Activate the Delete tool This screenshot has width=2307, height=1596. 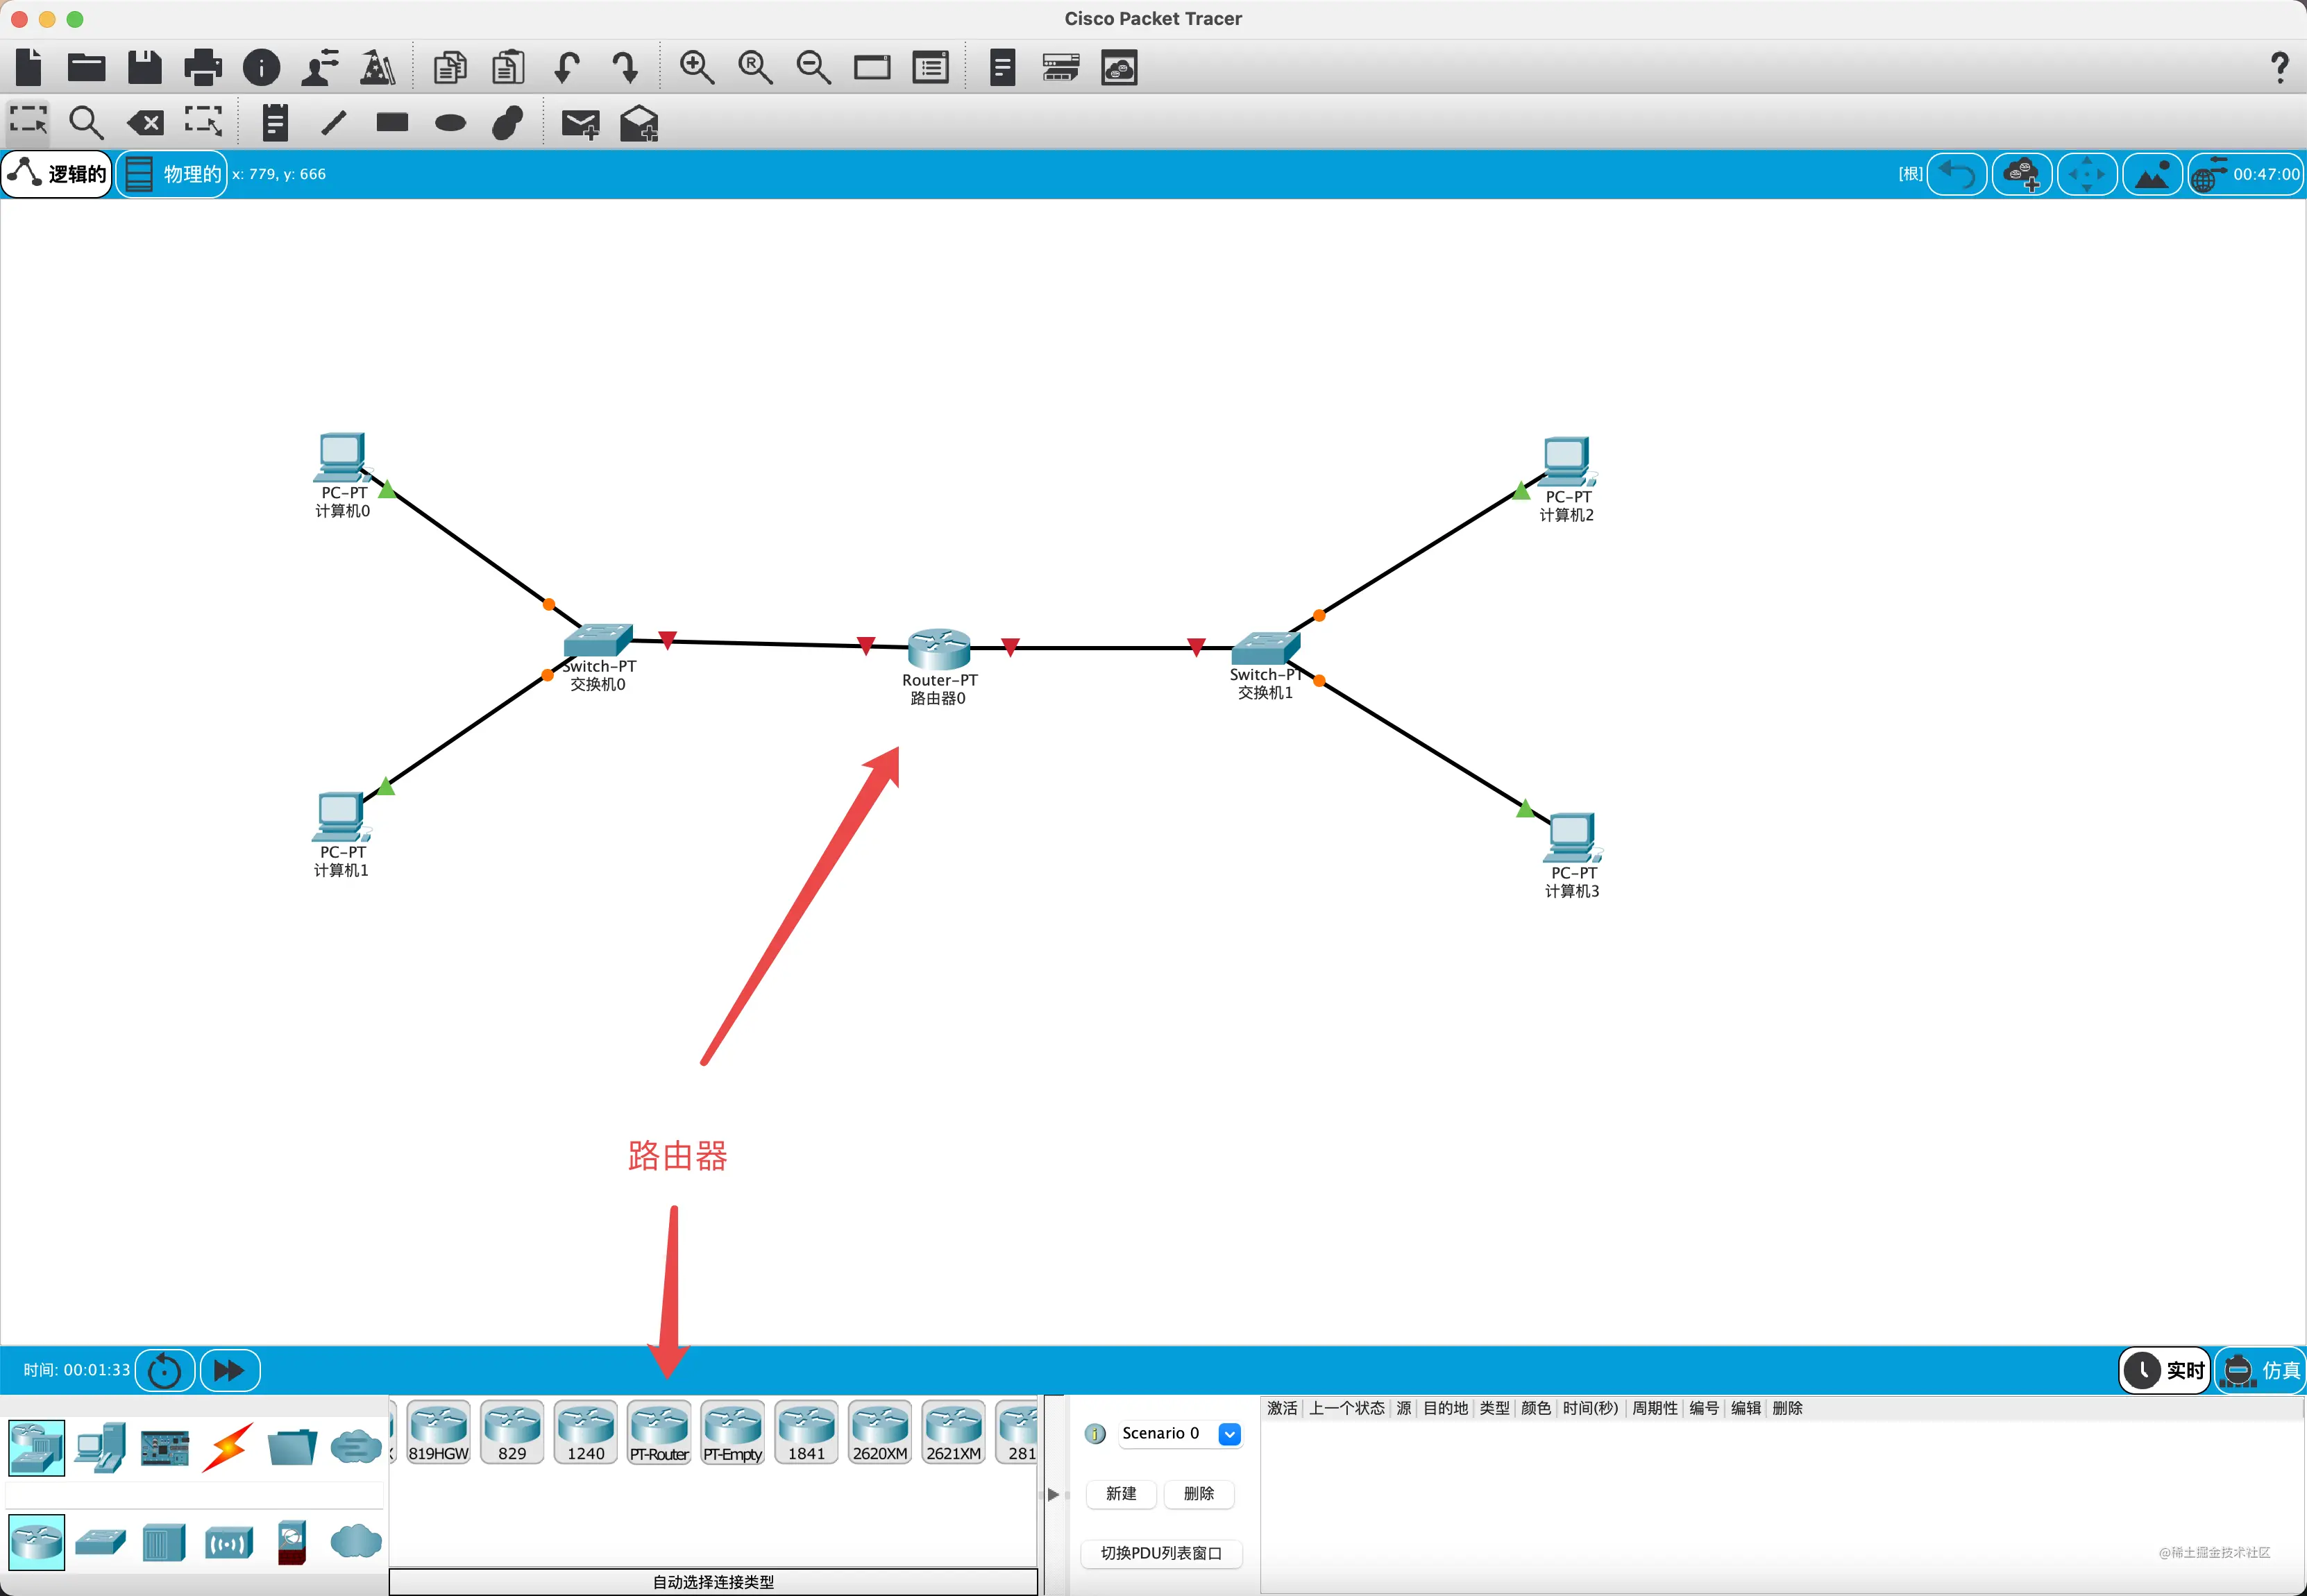pyautogui.click(x=145, y=123)
